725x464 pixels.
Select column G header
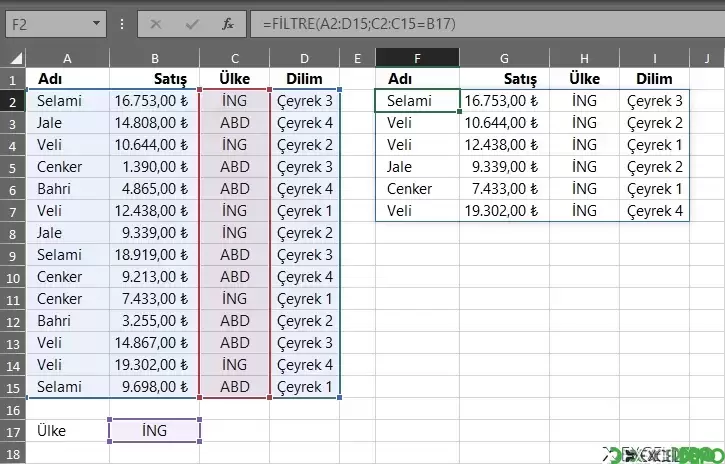tap(504, 58)
